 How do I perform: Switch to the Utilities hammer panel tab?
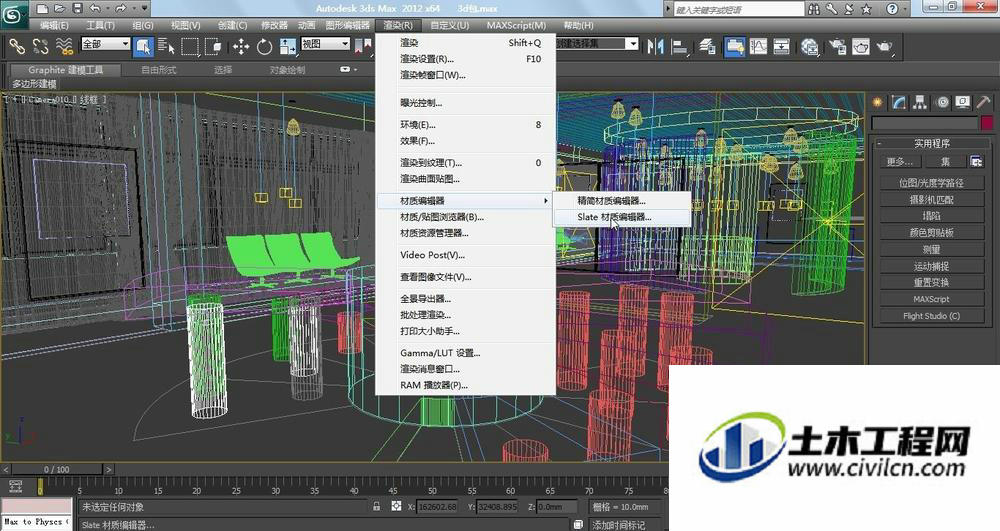point(983,102)
